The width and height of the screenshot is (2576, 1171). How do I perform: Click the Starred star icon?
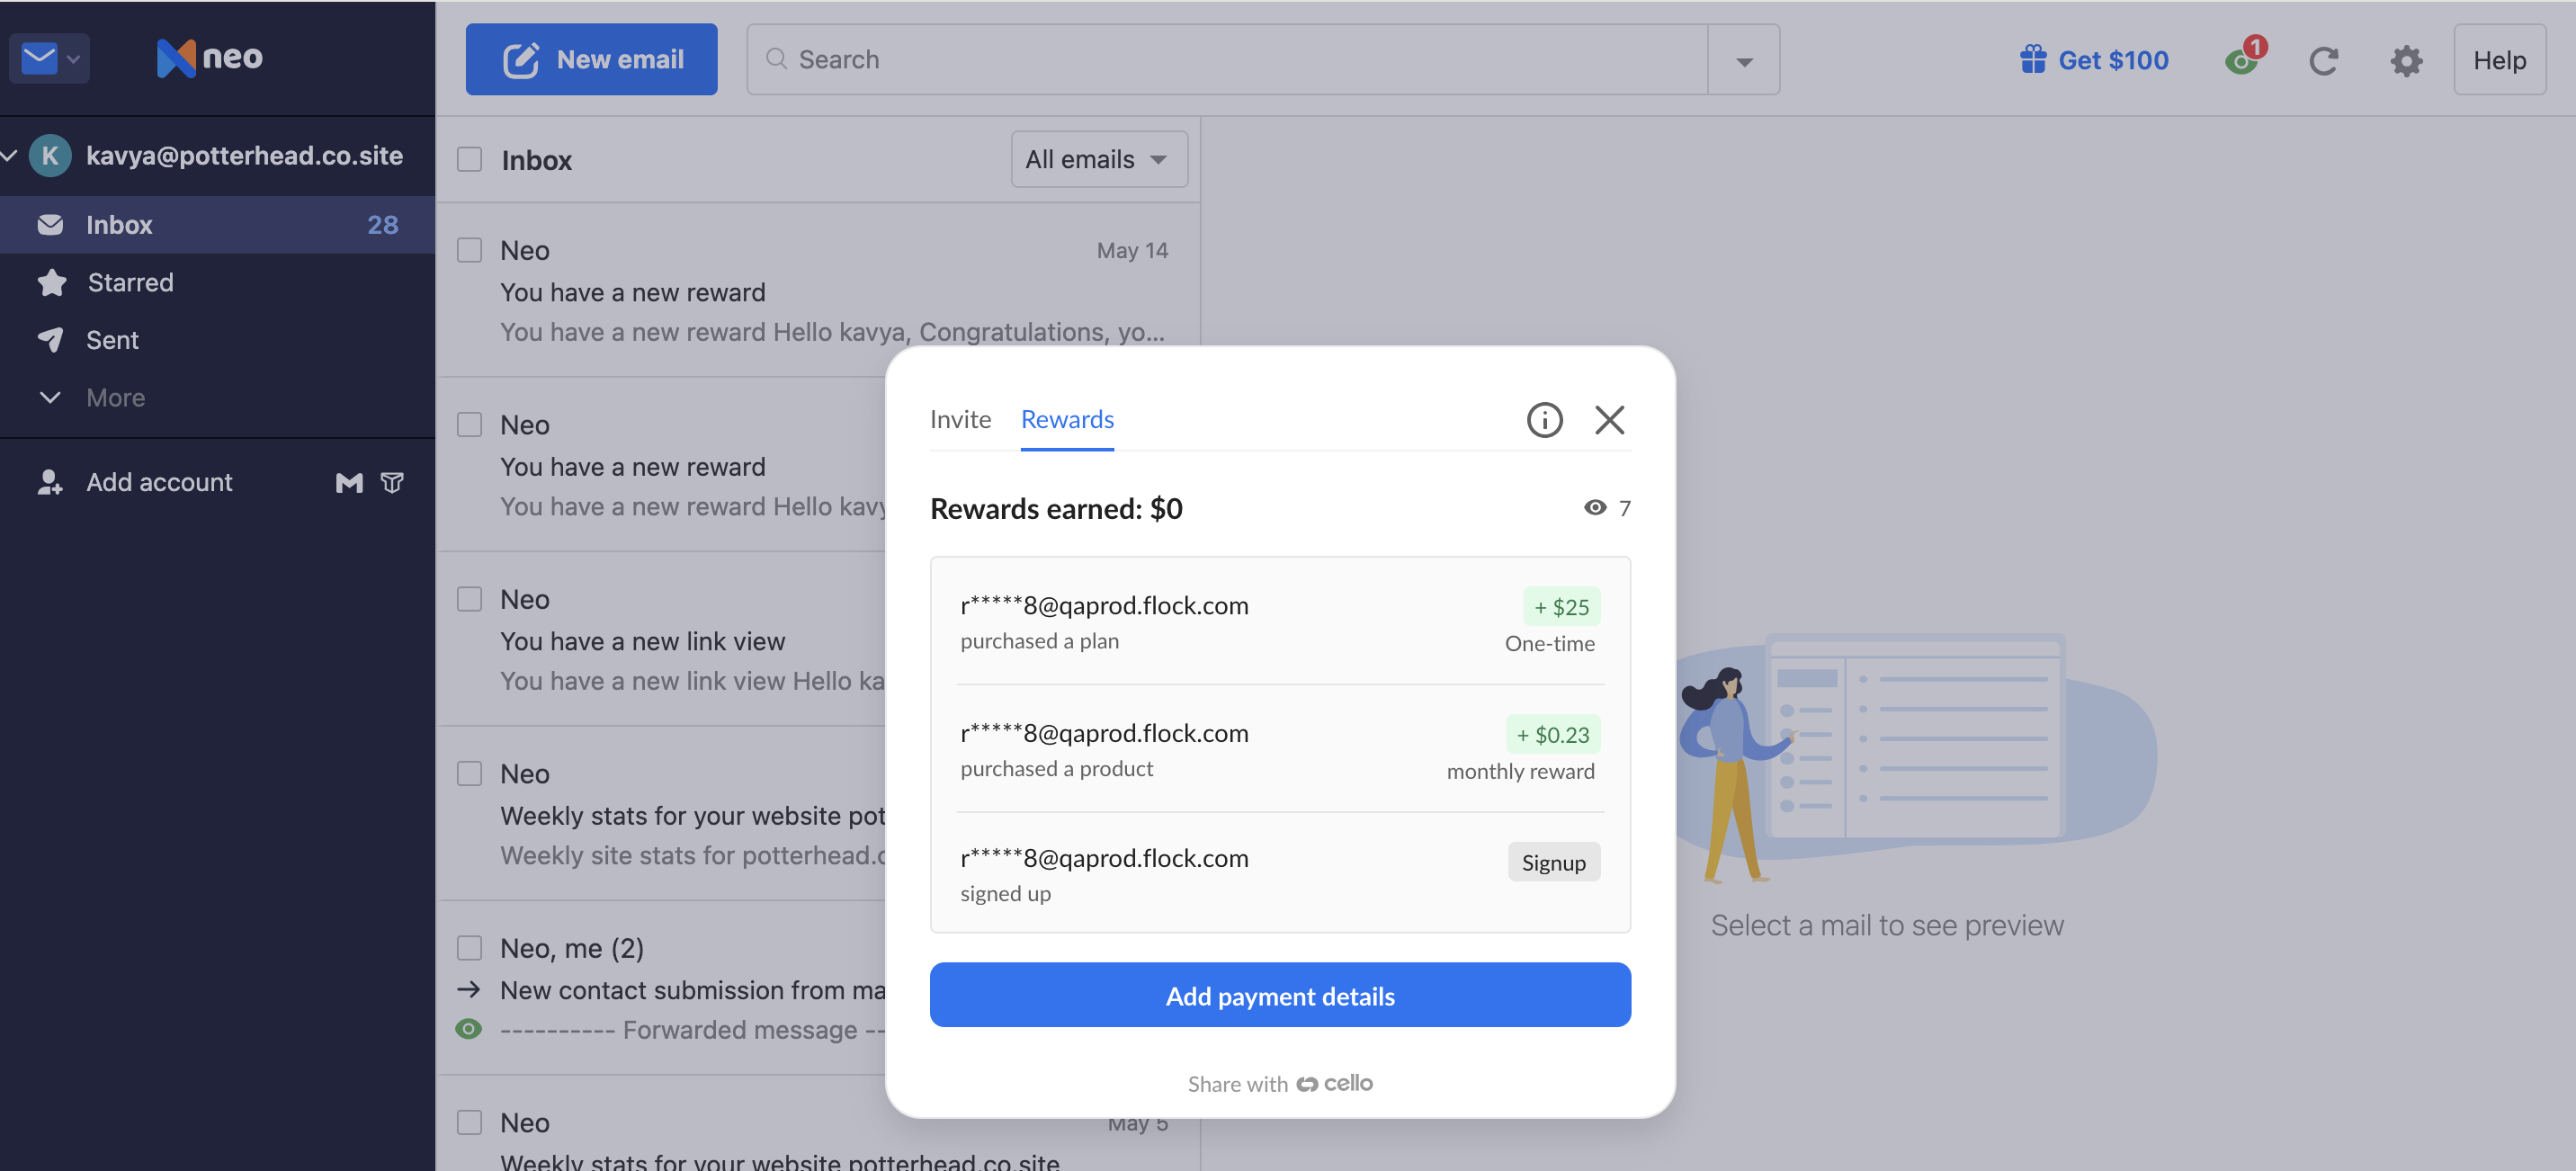51,282
